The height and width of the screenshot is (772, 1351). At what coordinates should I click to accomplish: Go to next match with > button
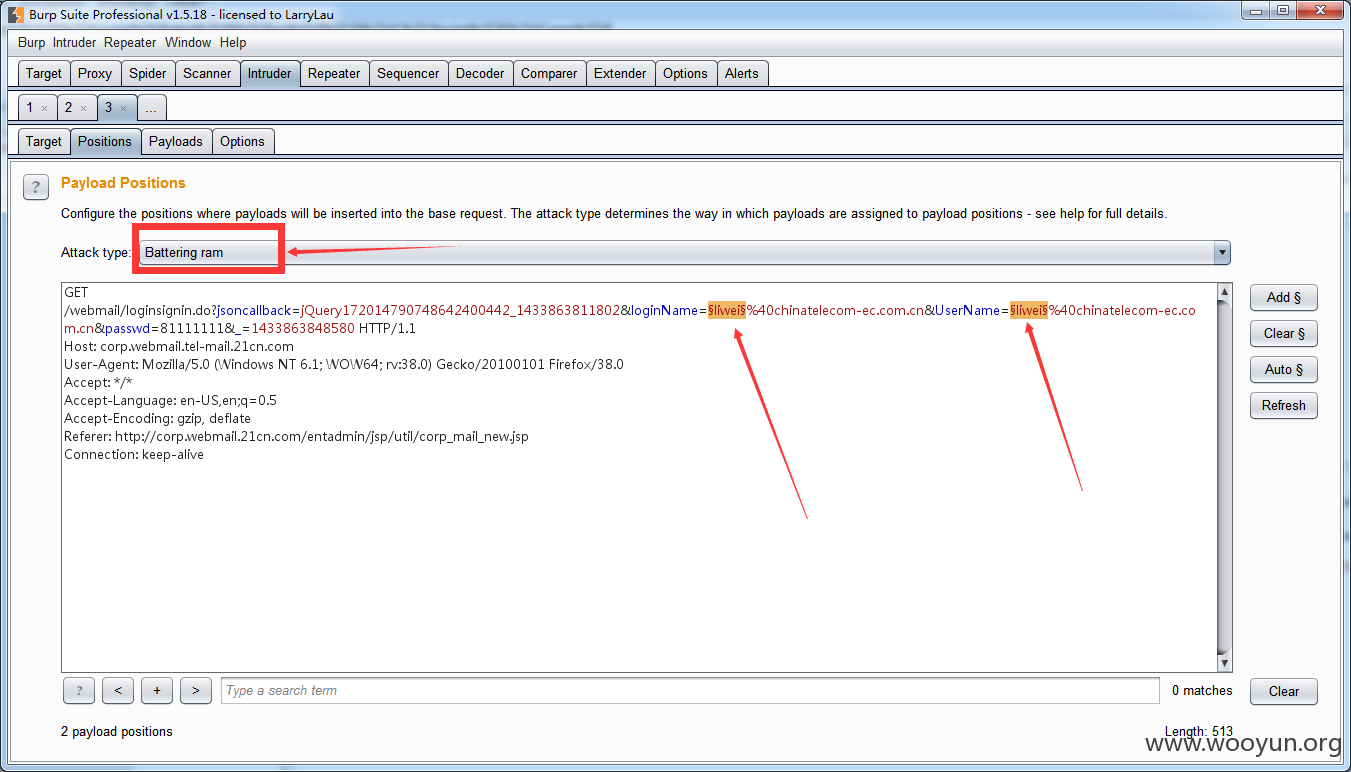196,690
